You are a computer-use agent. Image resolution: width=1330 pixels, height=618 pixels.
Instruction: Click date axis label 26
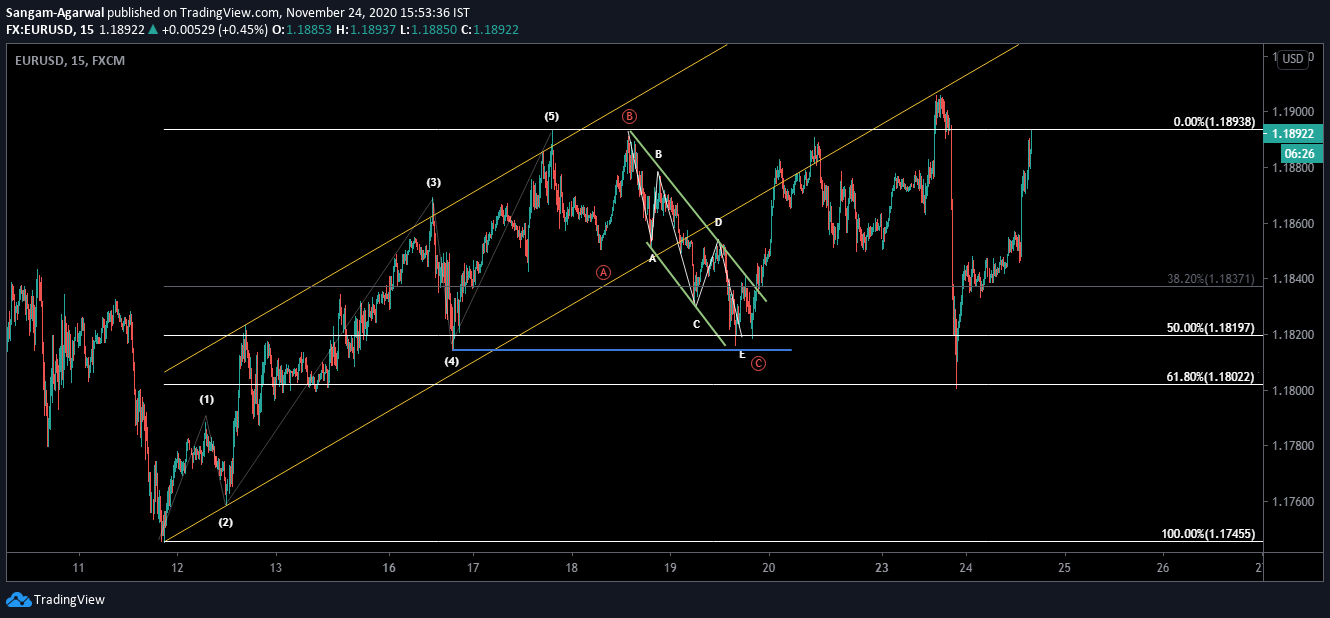click(x=1162, y=568)
